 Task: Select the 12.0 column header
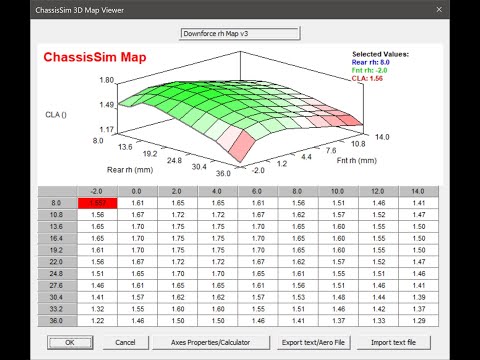click(379, 191)
